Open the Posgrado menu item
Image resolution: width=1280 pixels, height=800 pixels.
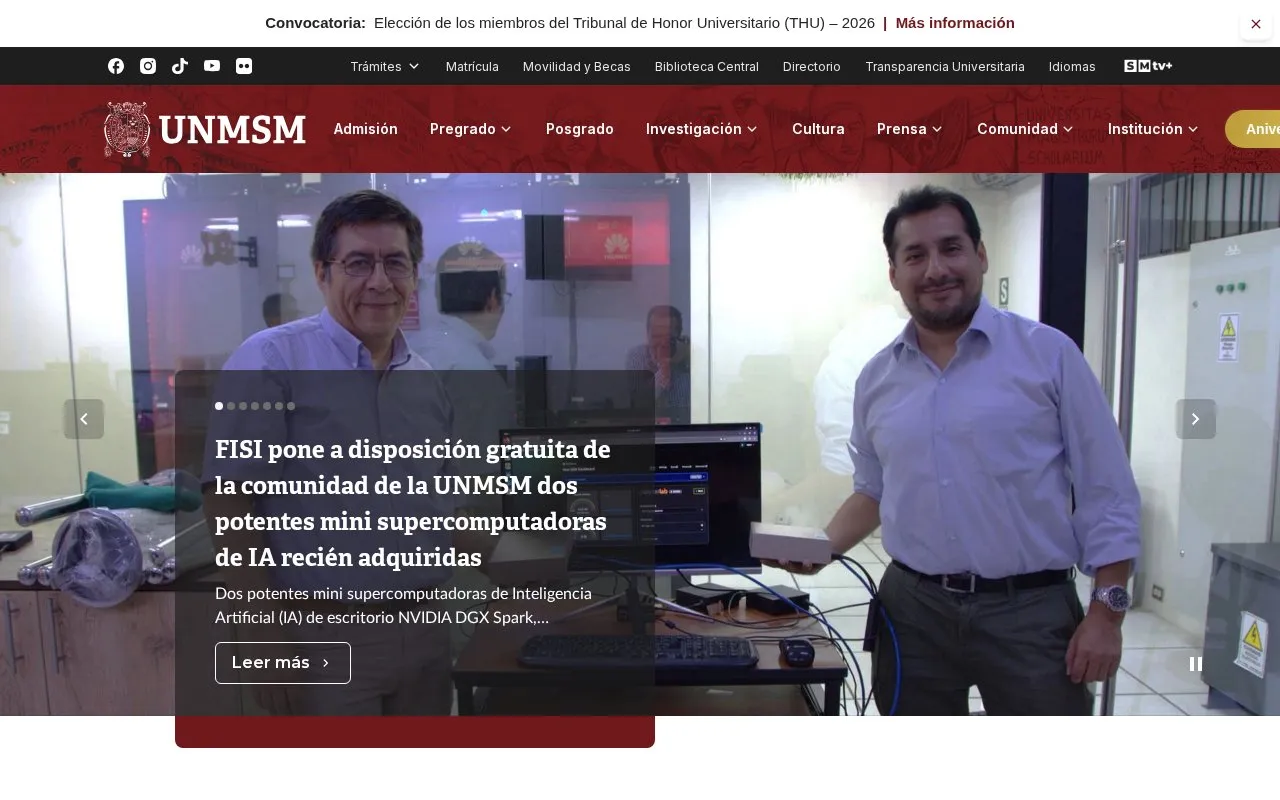pyautogui.click(x=580, y=129)
